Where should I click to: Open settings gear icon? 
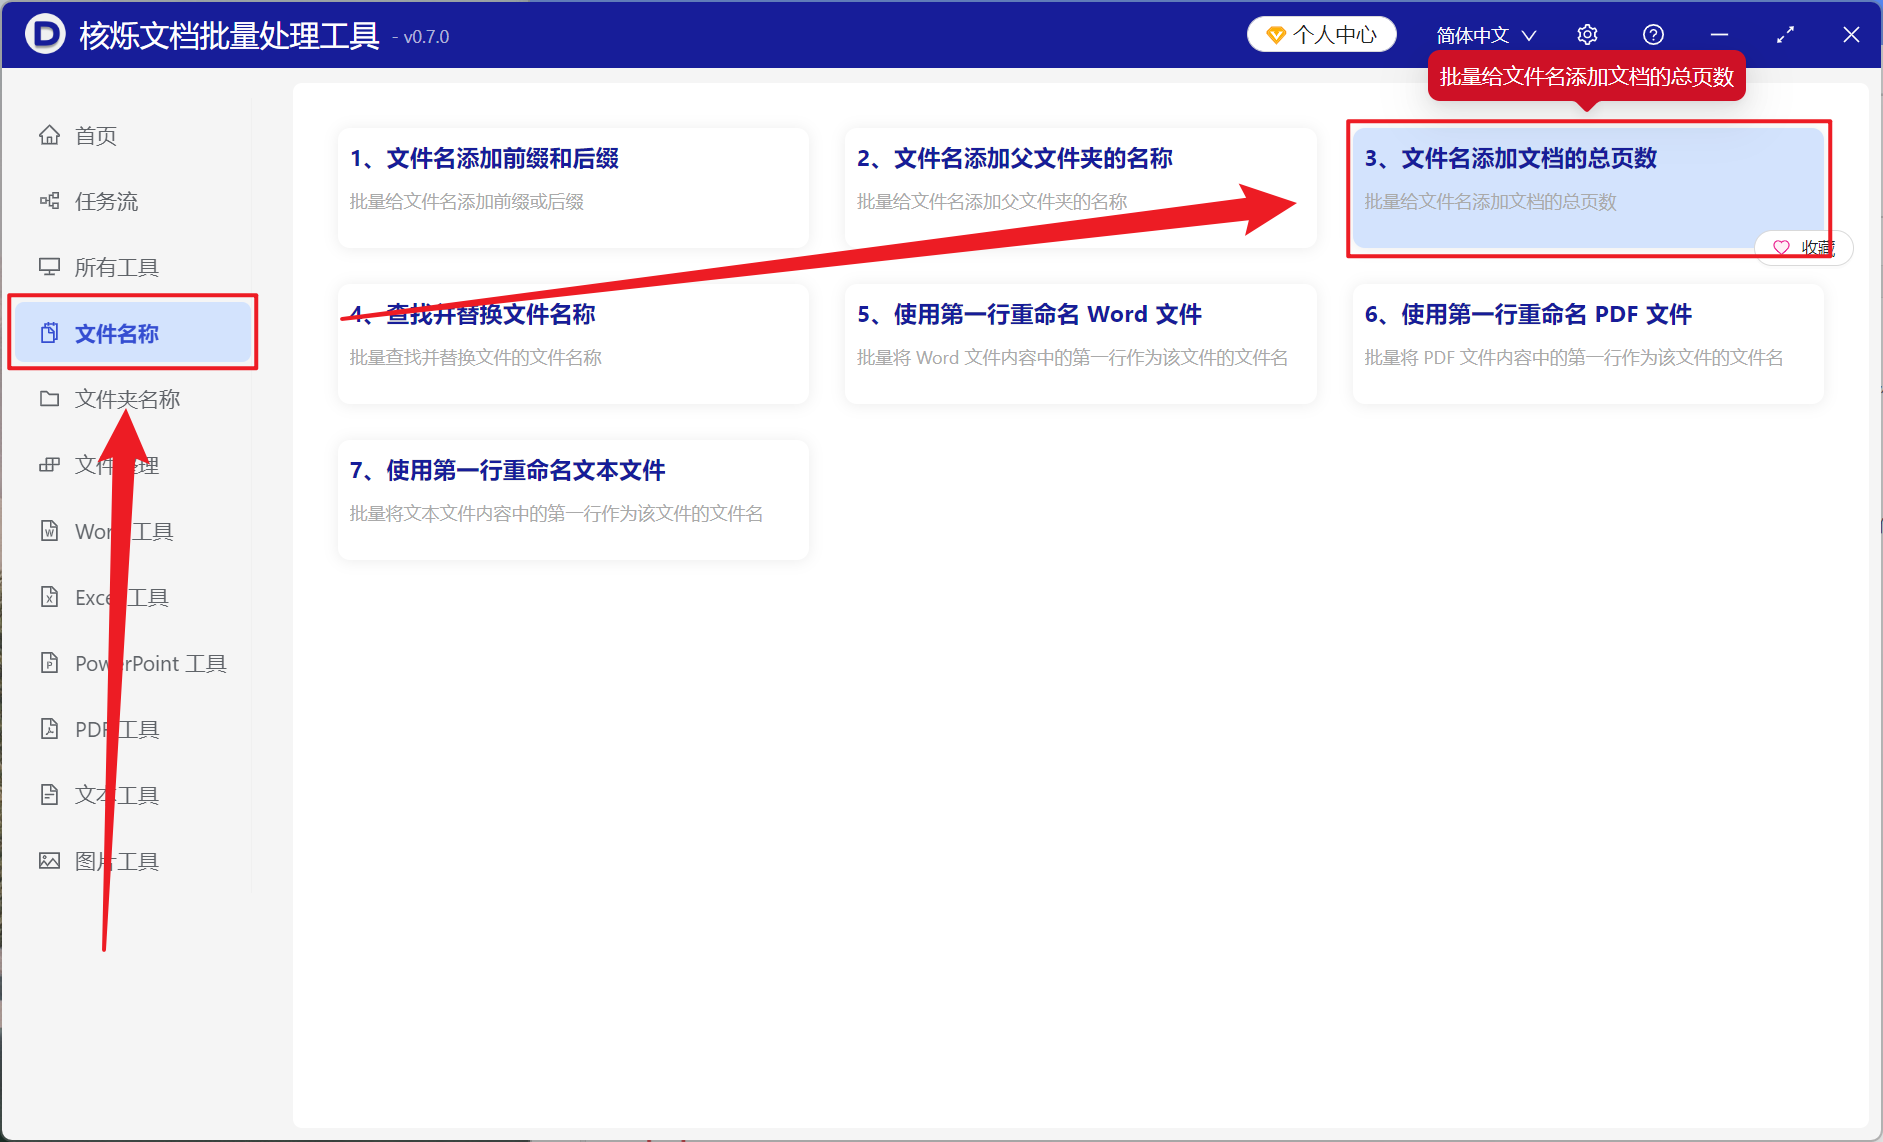pos(1587,35)
